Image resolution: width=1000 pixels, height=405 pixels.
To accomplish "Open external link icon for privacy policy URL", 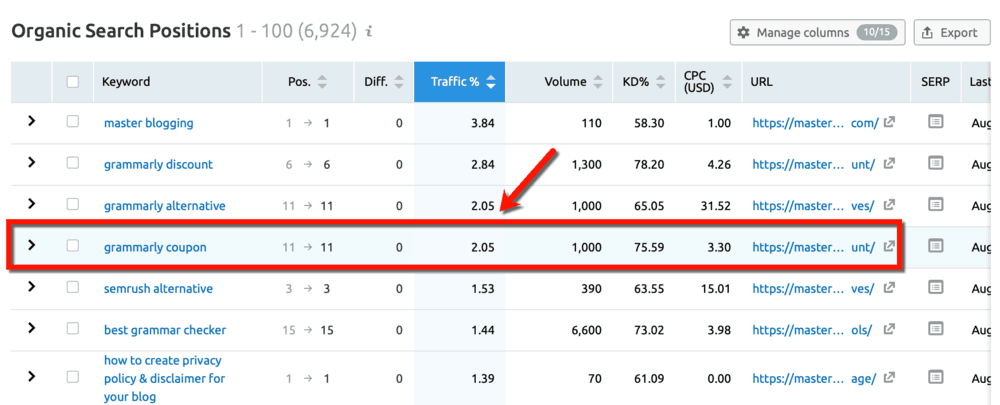I will (889, 378).
